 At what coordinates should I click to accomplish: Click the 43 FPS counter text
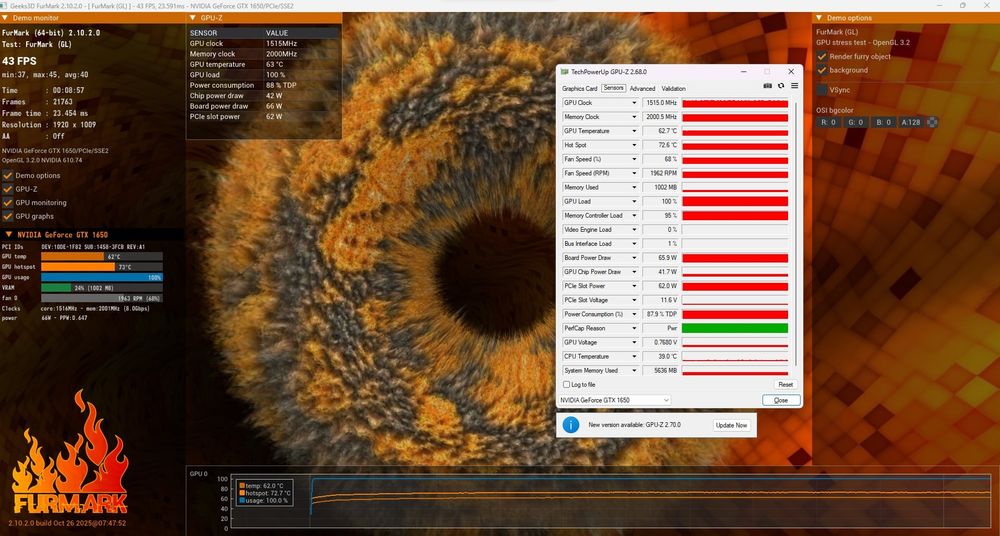tap(19, 61)
